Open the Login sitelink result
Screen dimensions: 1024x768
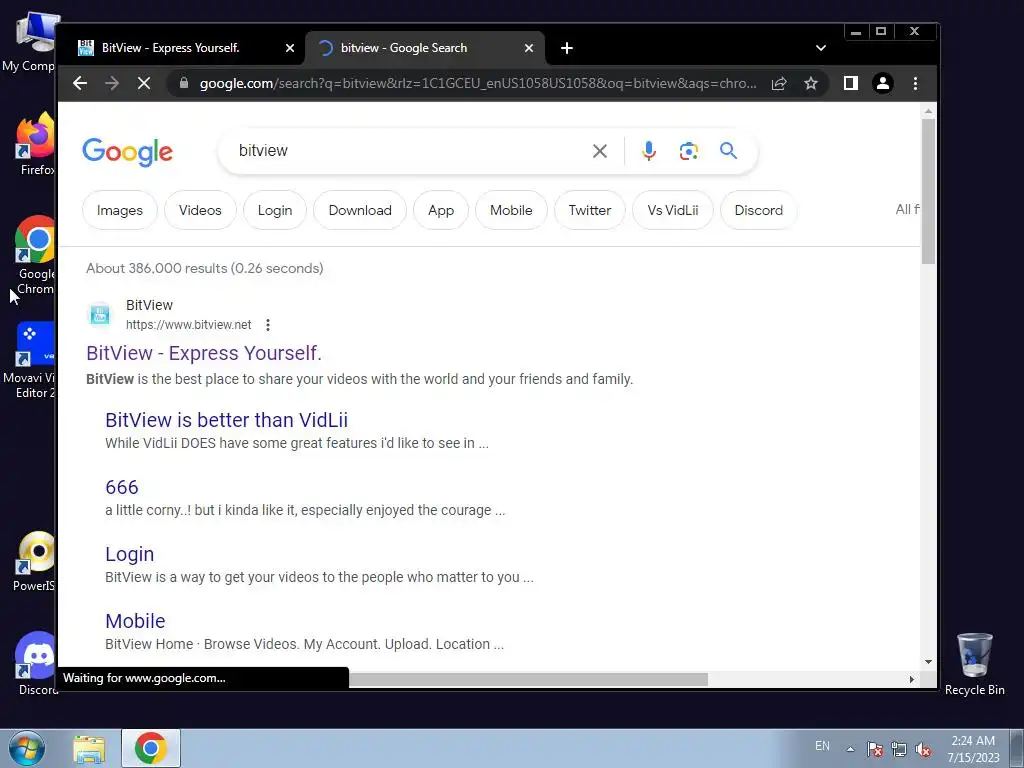(x=129, y=554)
